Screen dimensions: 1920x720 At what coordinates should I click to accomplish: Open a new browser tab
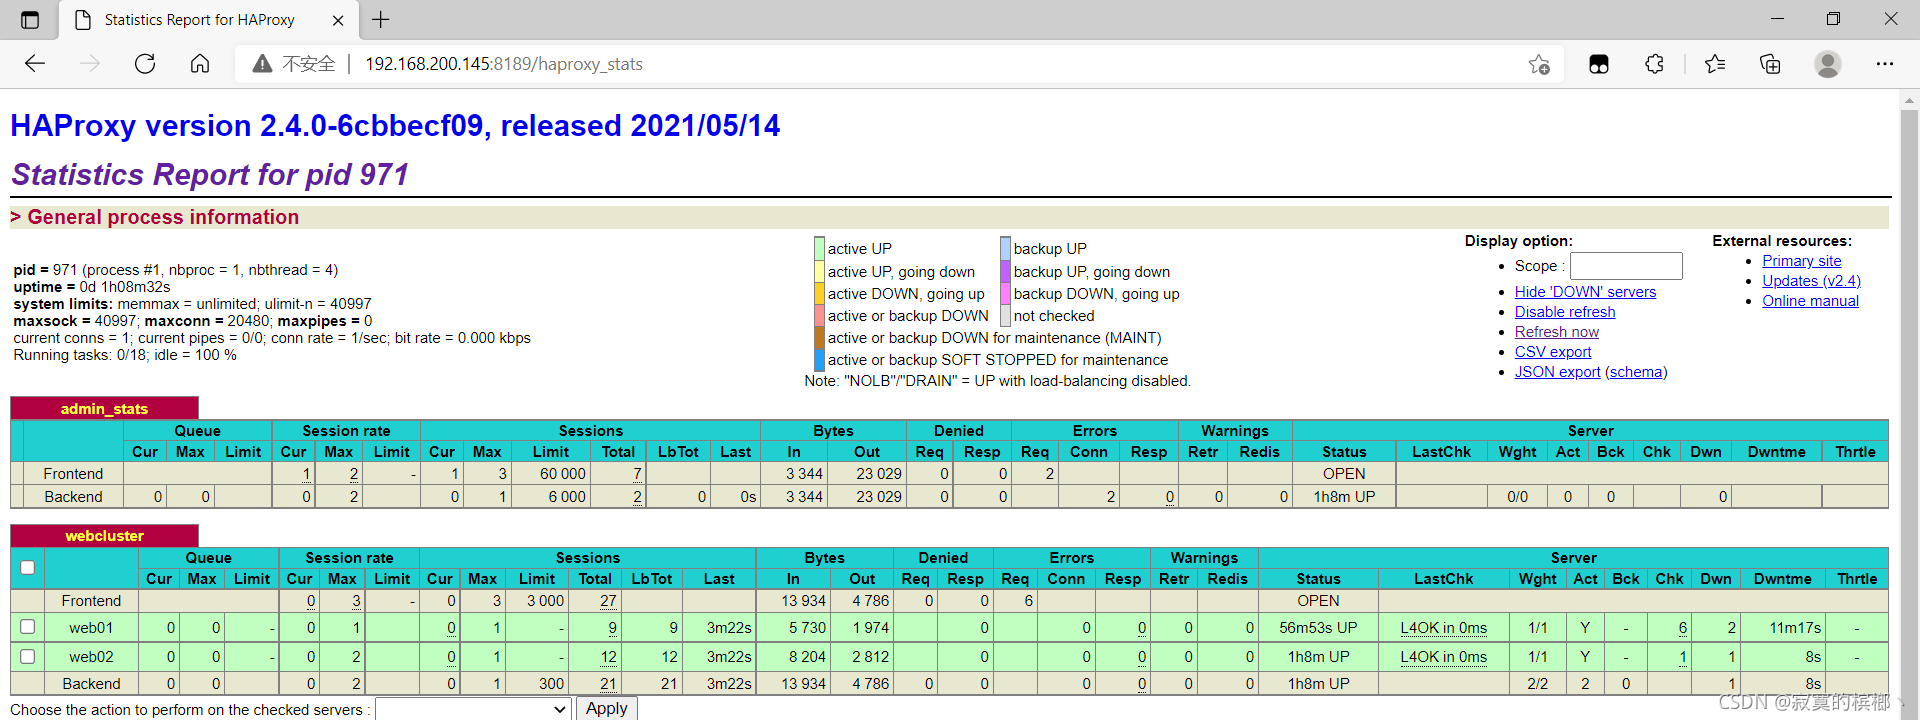[381, 19]
